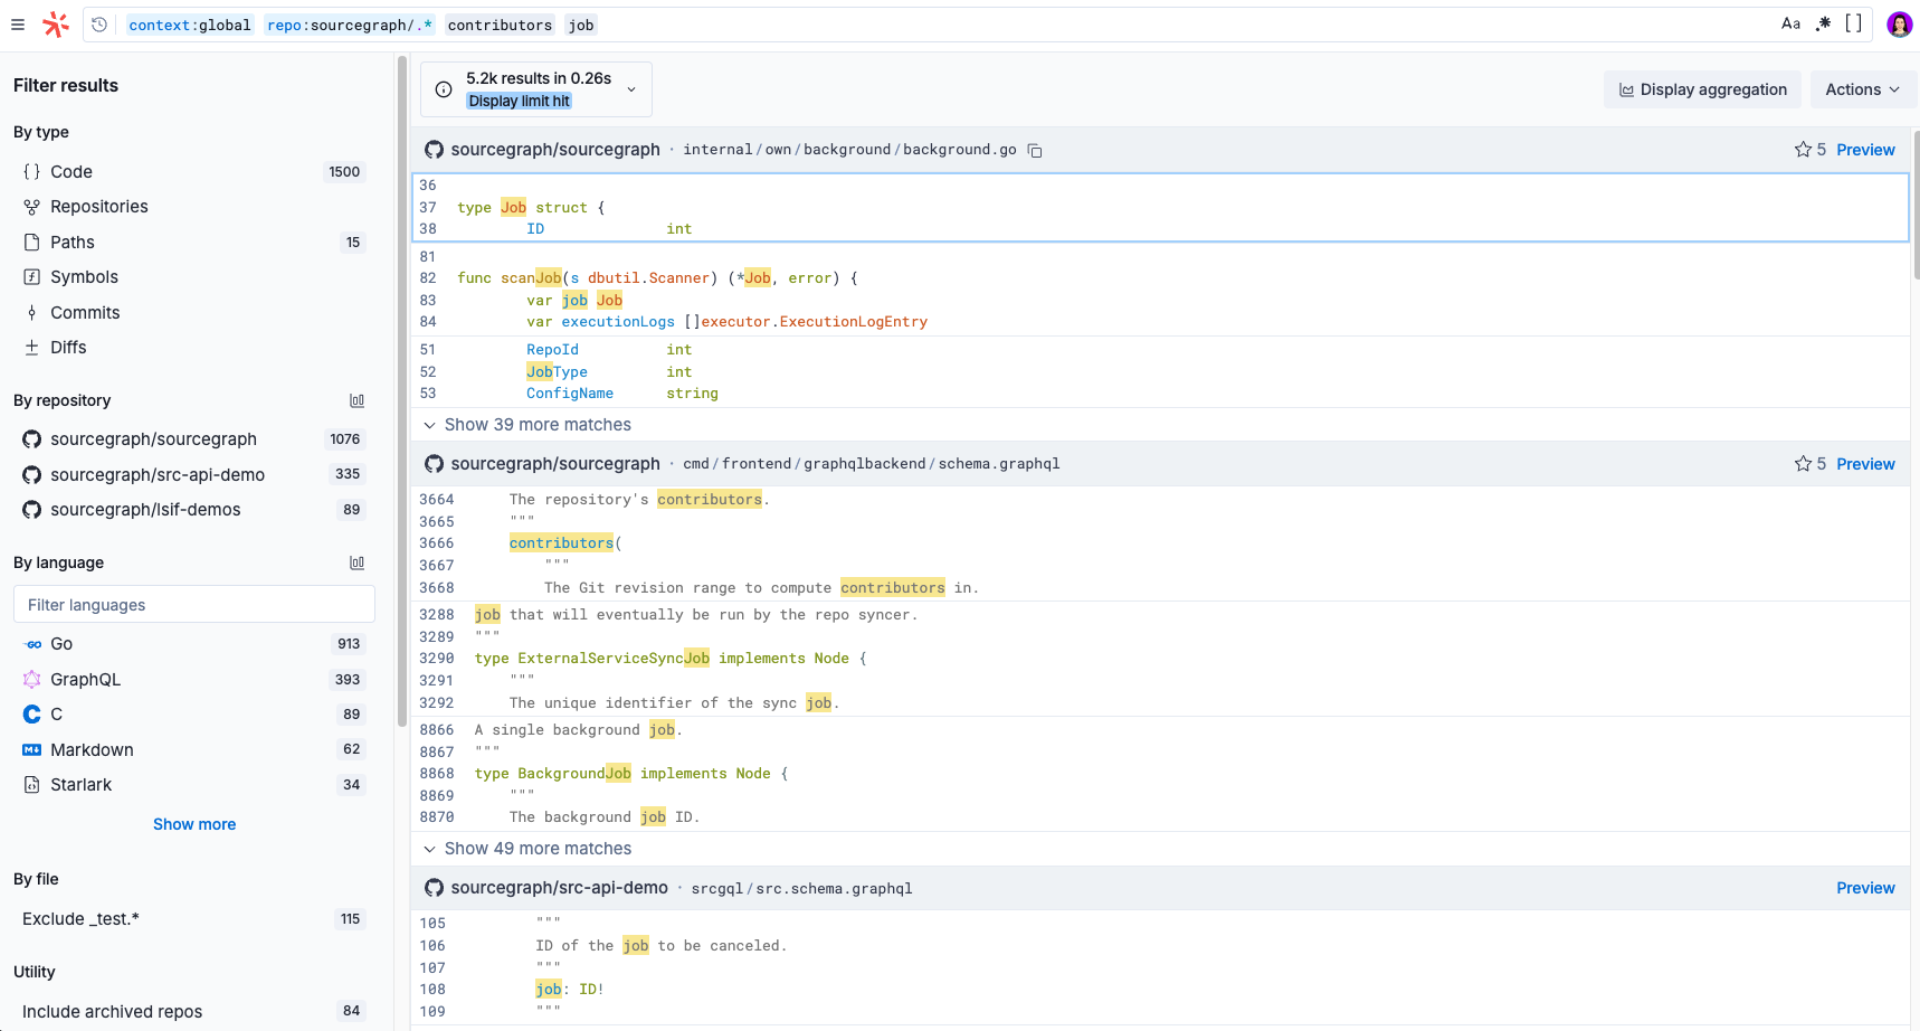Toggle case-sensitive search with Aa
This screenshot has height=1031, width=1920.
click(x=1791, y=24)
